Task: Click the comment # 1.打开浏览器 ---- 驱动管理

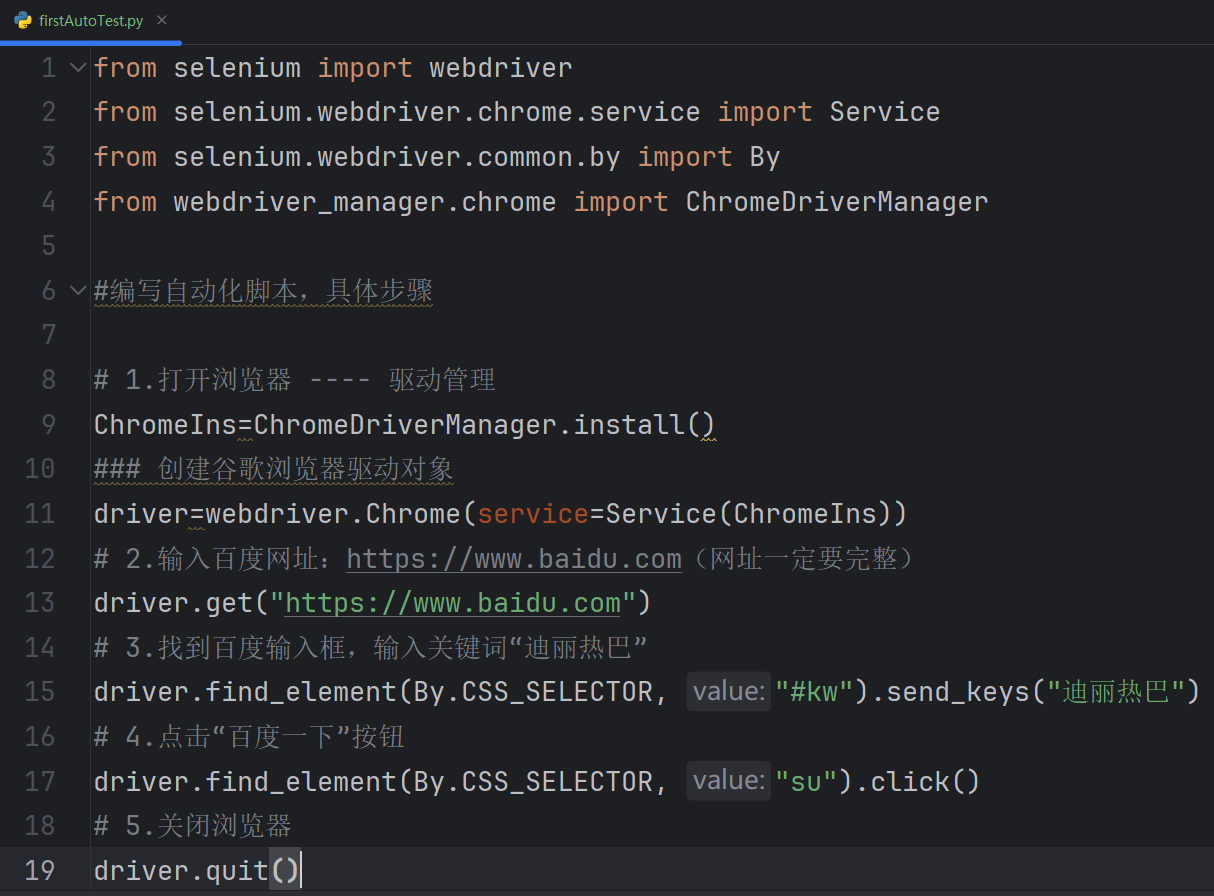Action: point(295,380)
